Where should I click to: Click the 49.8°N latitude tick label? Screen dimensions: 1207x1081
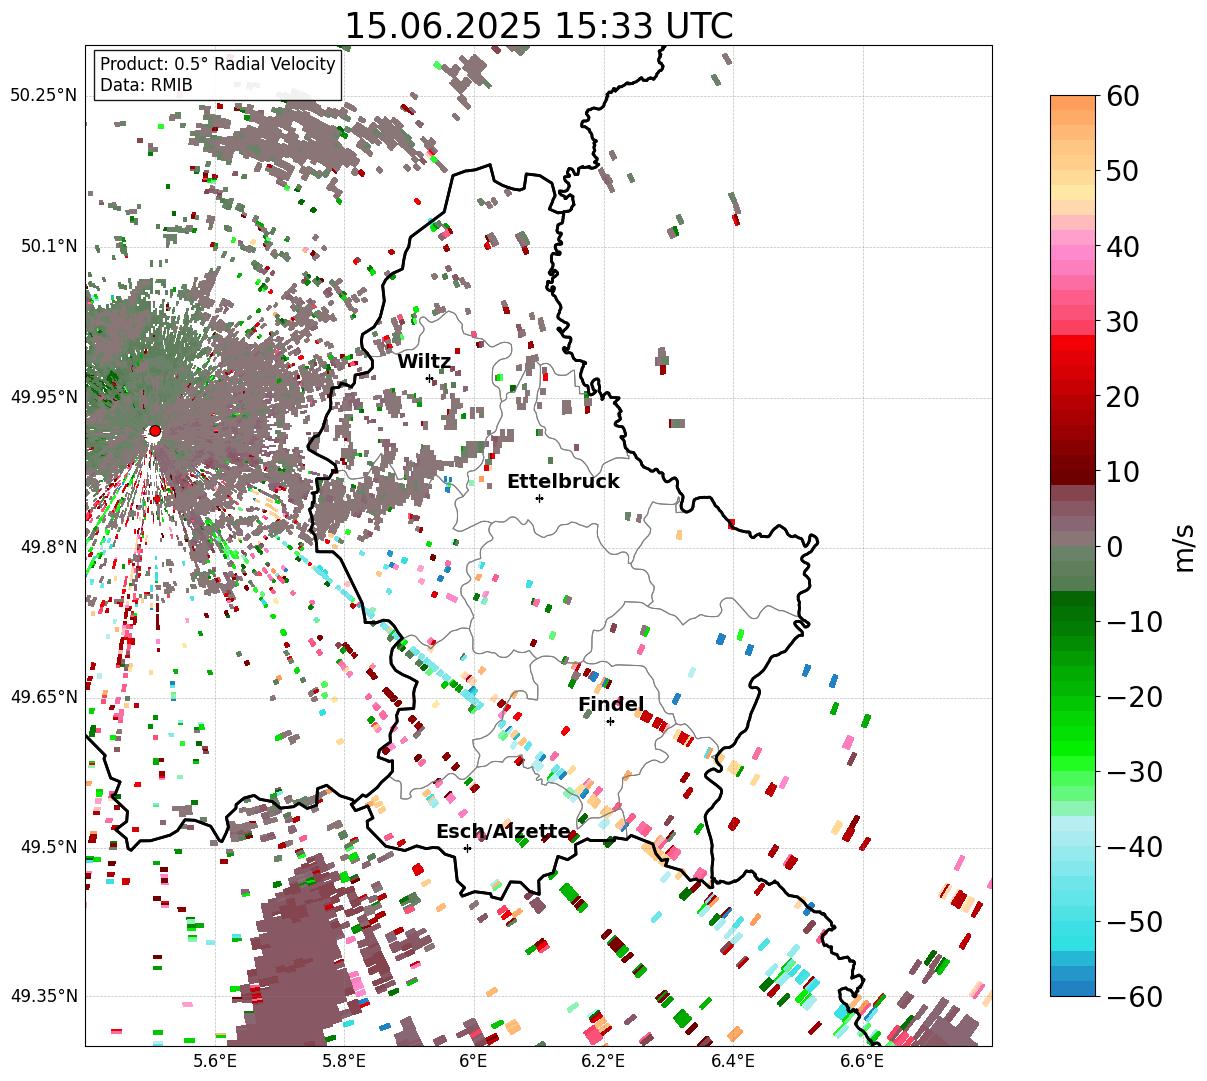coord(48,547)
